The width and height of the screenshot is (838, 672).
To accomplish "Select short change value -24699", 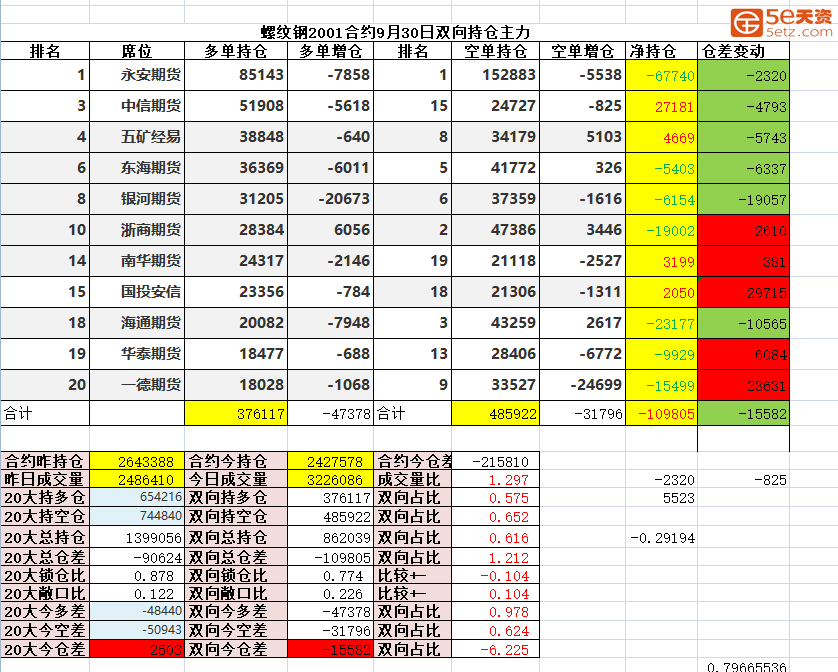I will tap(583, 385).
